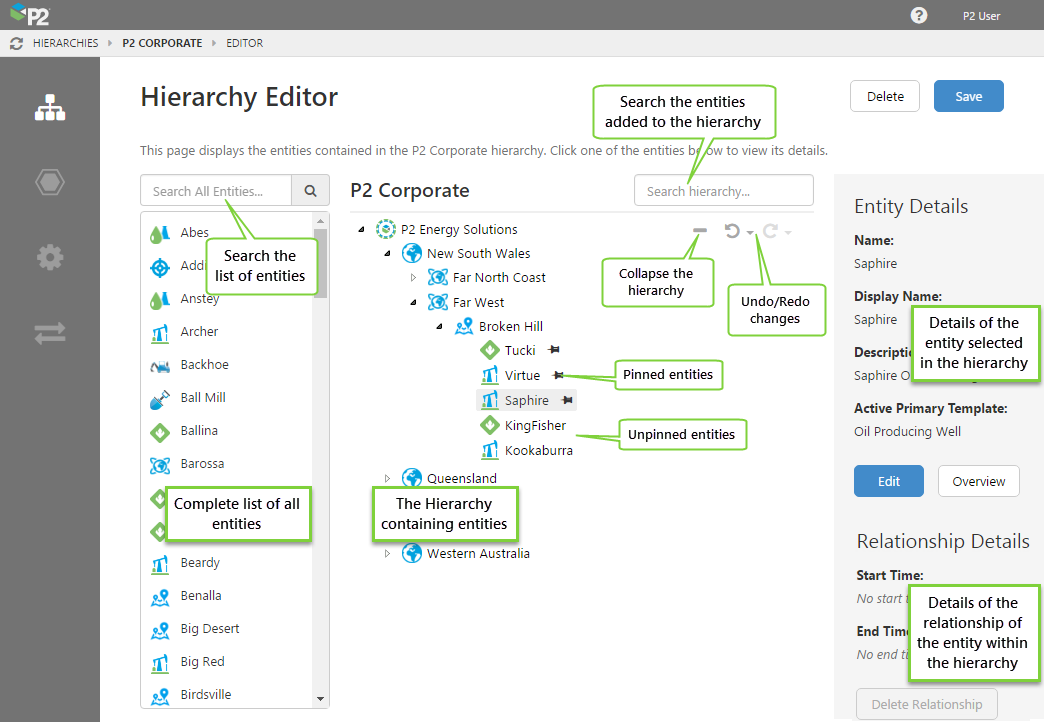Click the Search hierarchy input field
Viewport: 1044px width, 722px height.
point(723,191)
